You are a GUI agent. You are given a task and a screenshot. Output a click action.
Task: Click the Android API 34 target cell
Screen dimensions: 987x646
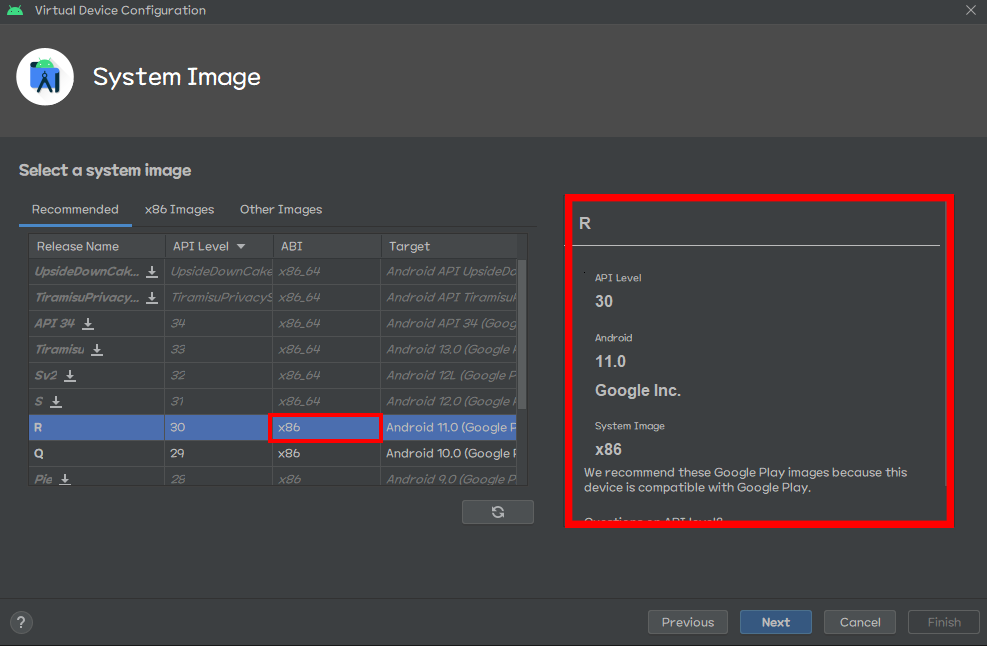[449, 323]
